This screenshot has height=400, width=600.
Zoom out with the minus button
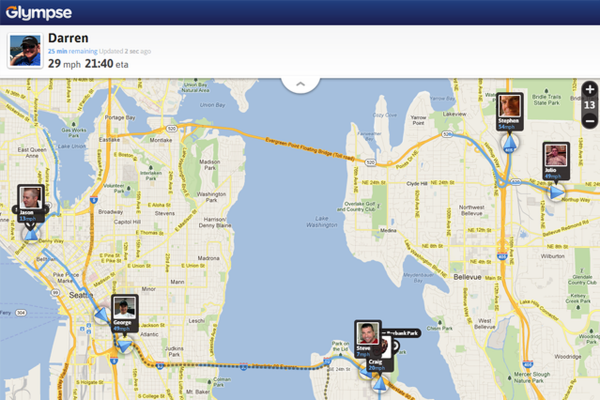click(590, 121)
